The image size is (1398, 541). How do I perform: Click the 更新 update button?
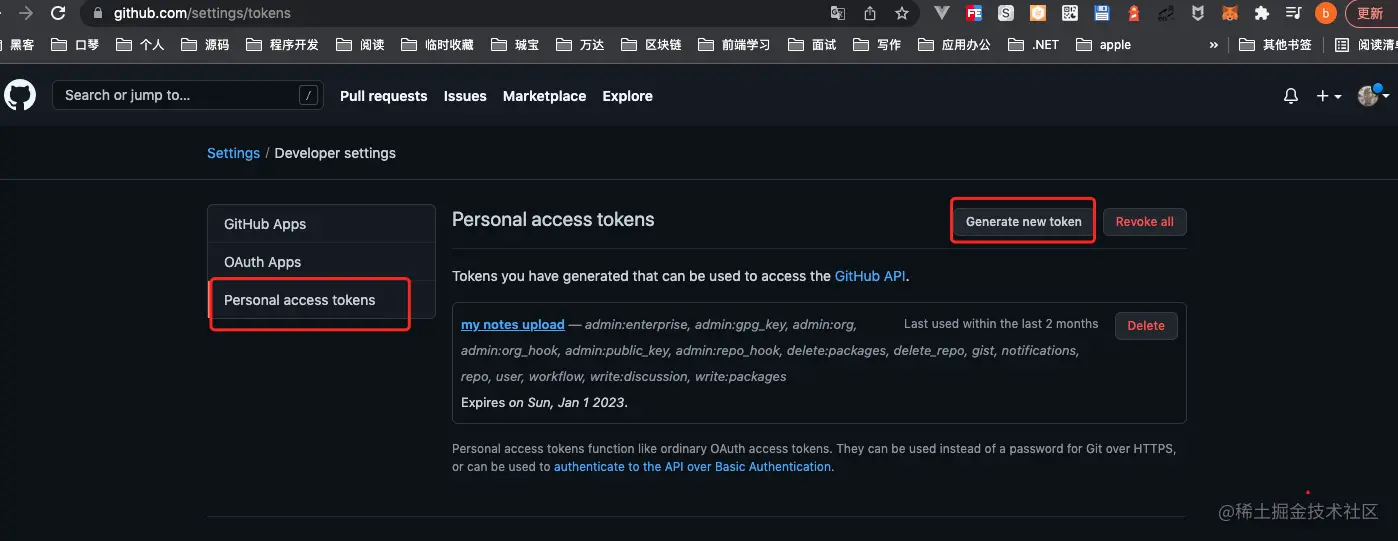coord(1372,13)
